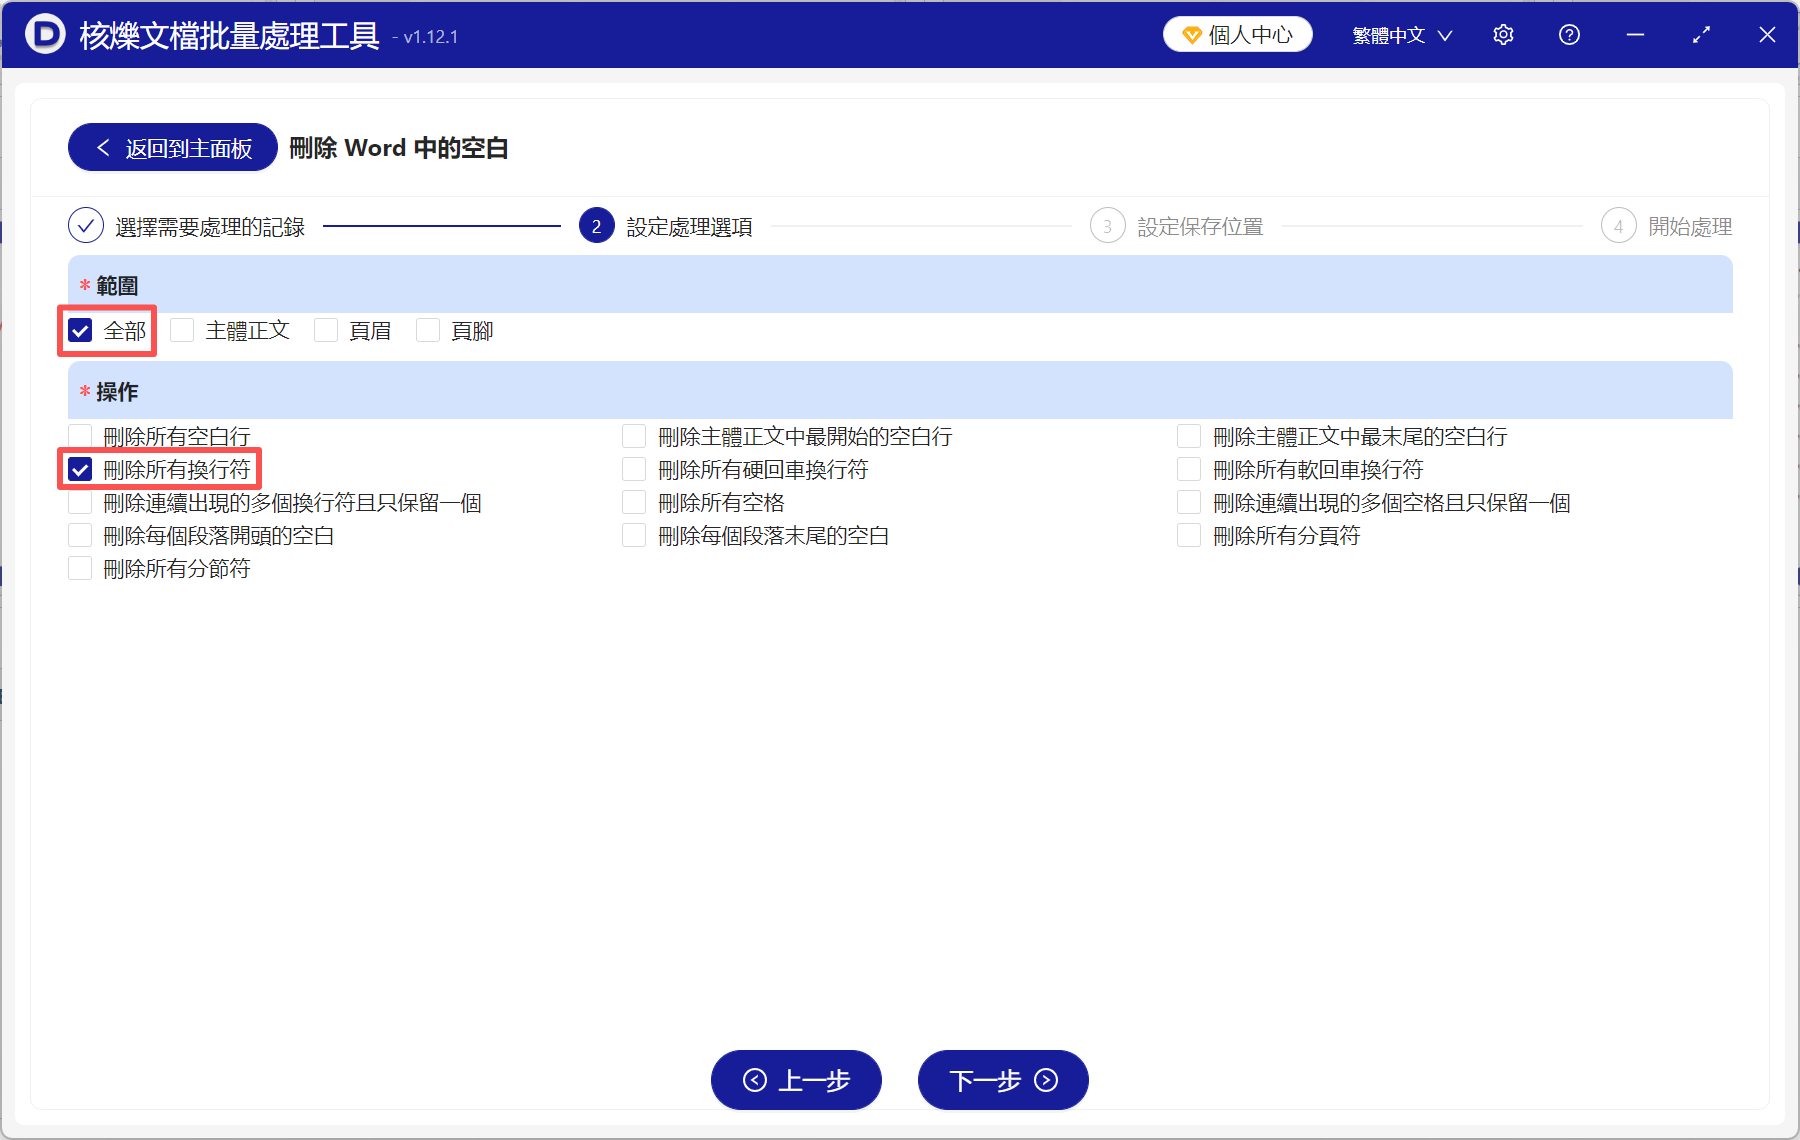Click the back chevron in 返回到主面板
This screenshot has height=1140, width=1800.
point(103,147)
